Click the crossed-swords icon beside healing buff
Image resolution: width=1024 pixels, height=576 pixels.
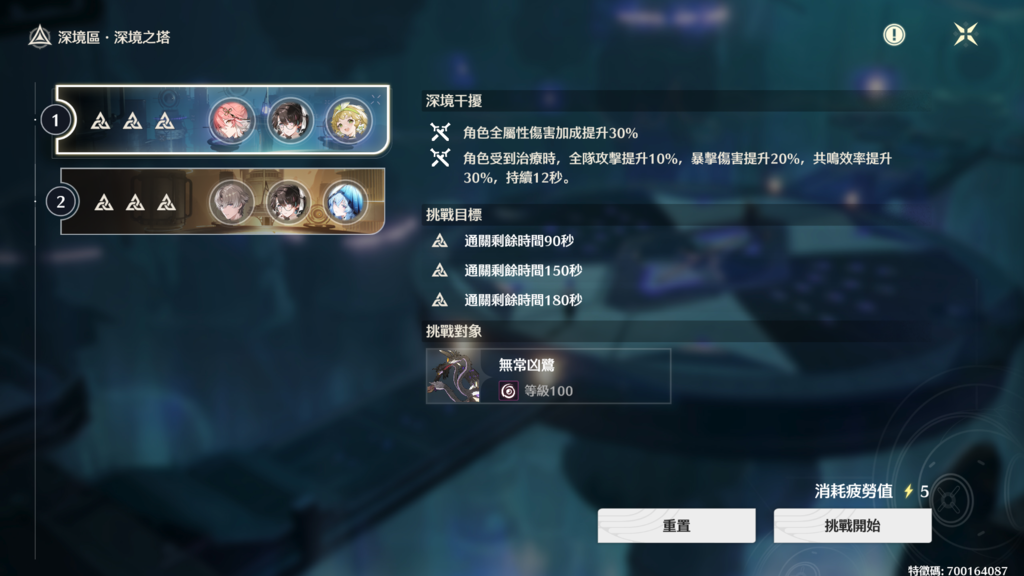[x=440, y=157]
